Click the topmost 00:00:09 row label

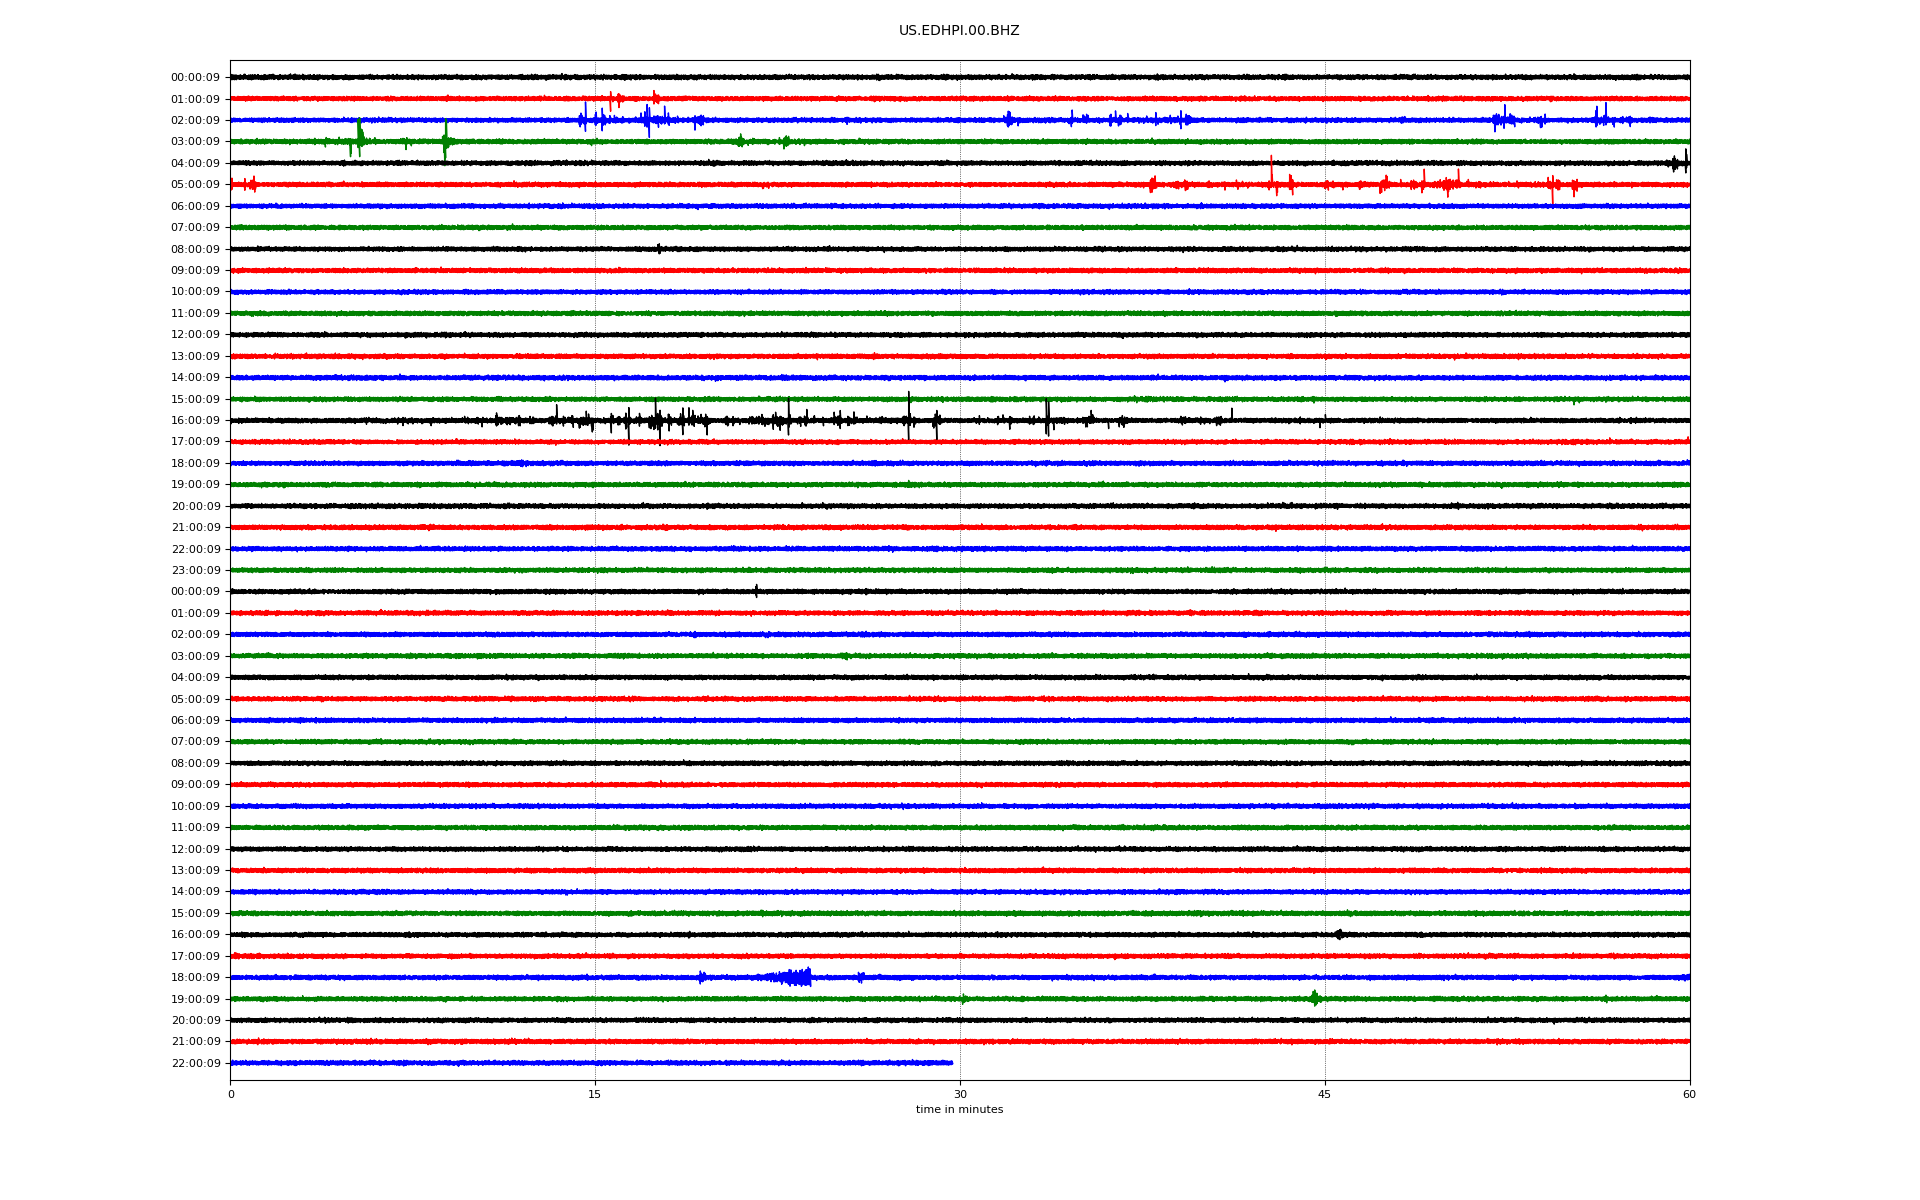pos(195,77)
